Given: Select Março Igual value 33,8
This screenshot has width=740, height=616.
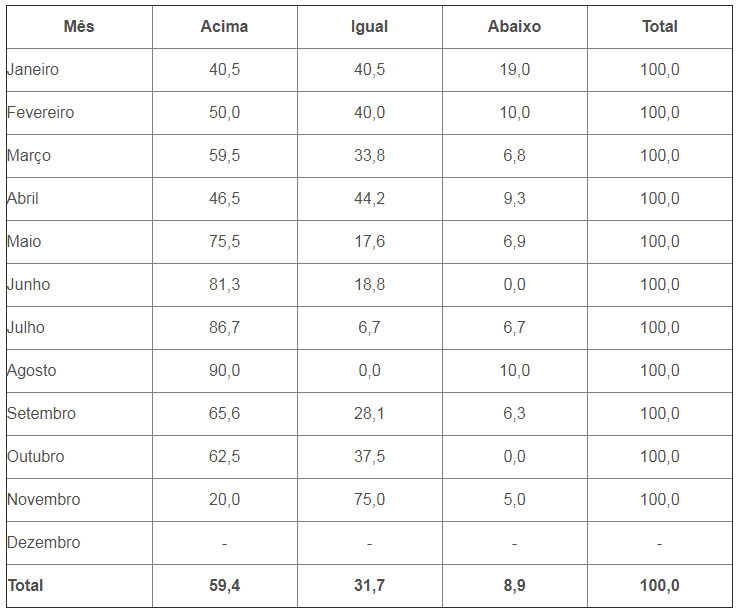Looking at the screenshot, I should pos(369,156).
